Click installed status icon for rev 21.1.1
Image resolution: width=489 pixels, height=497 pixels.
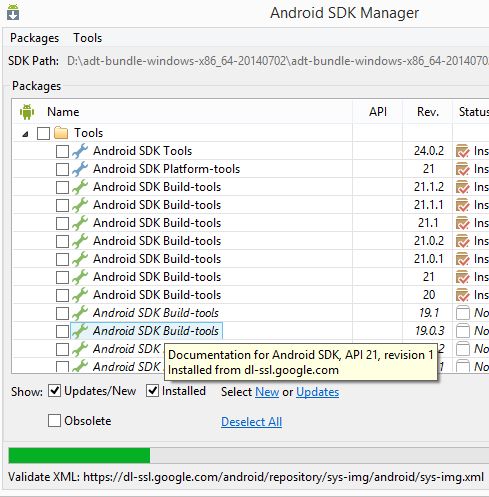[x=463, y=205]
